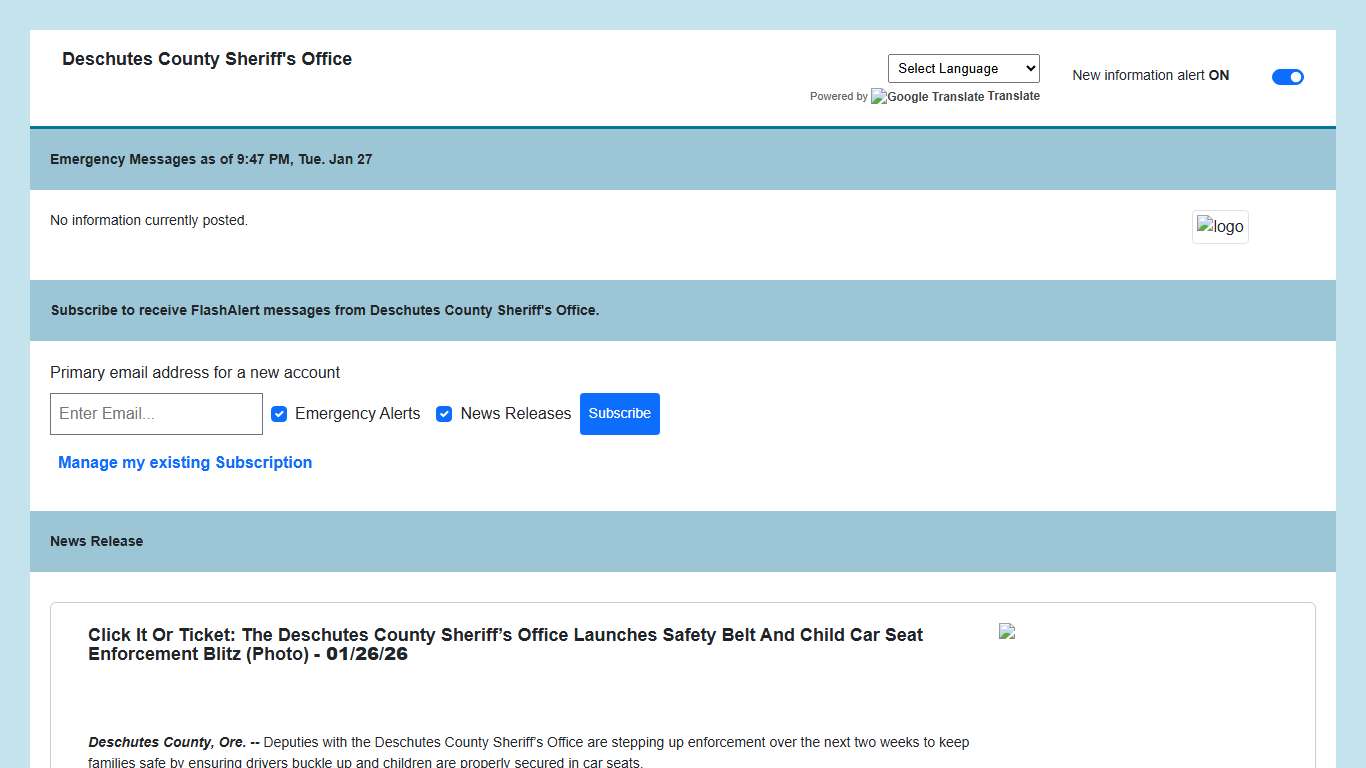Click the Powered by Google Translate link
Screen dimensions: 1366x768
point(925,96)
